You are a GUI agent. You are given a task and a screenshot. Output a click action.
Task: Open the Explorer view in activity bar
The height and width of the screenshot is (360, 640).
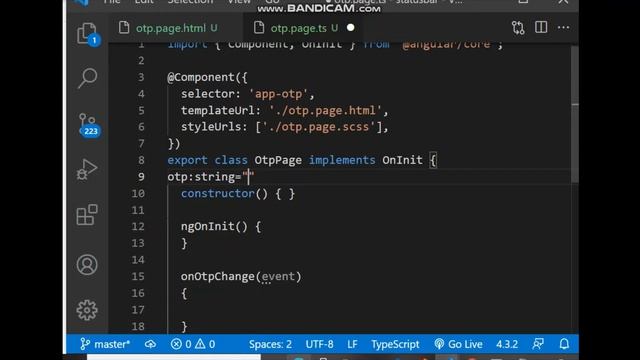coord(87,33)
